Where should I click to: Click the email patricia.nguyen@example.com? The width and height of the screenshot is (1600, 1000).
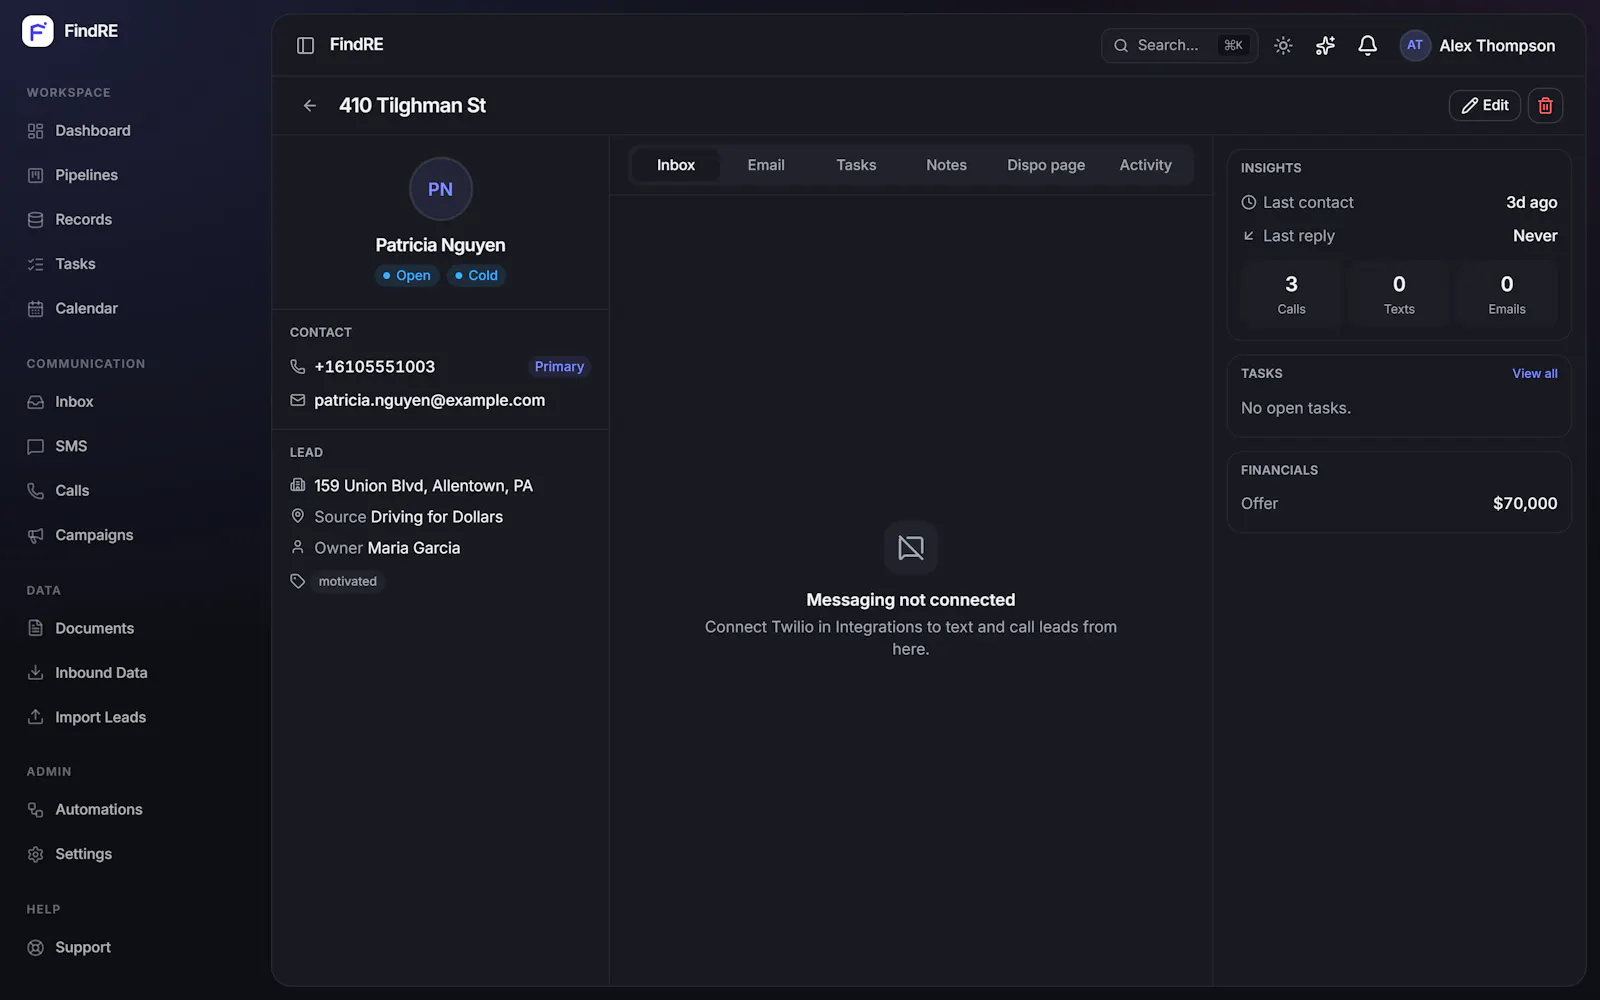[430, 400]
